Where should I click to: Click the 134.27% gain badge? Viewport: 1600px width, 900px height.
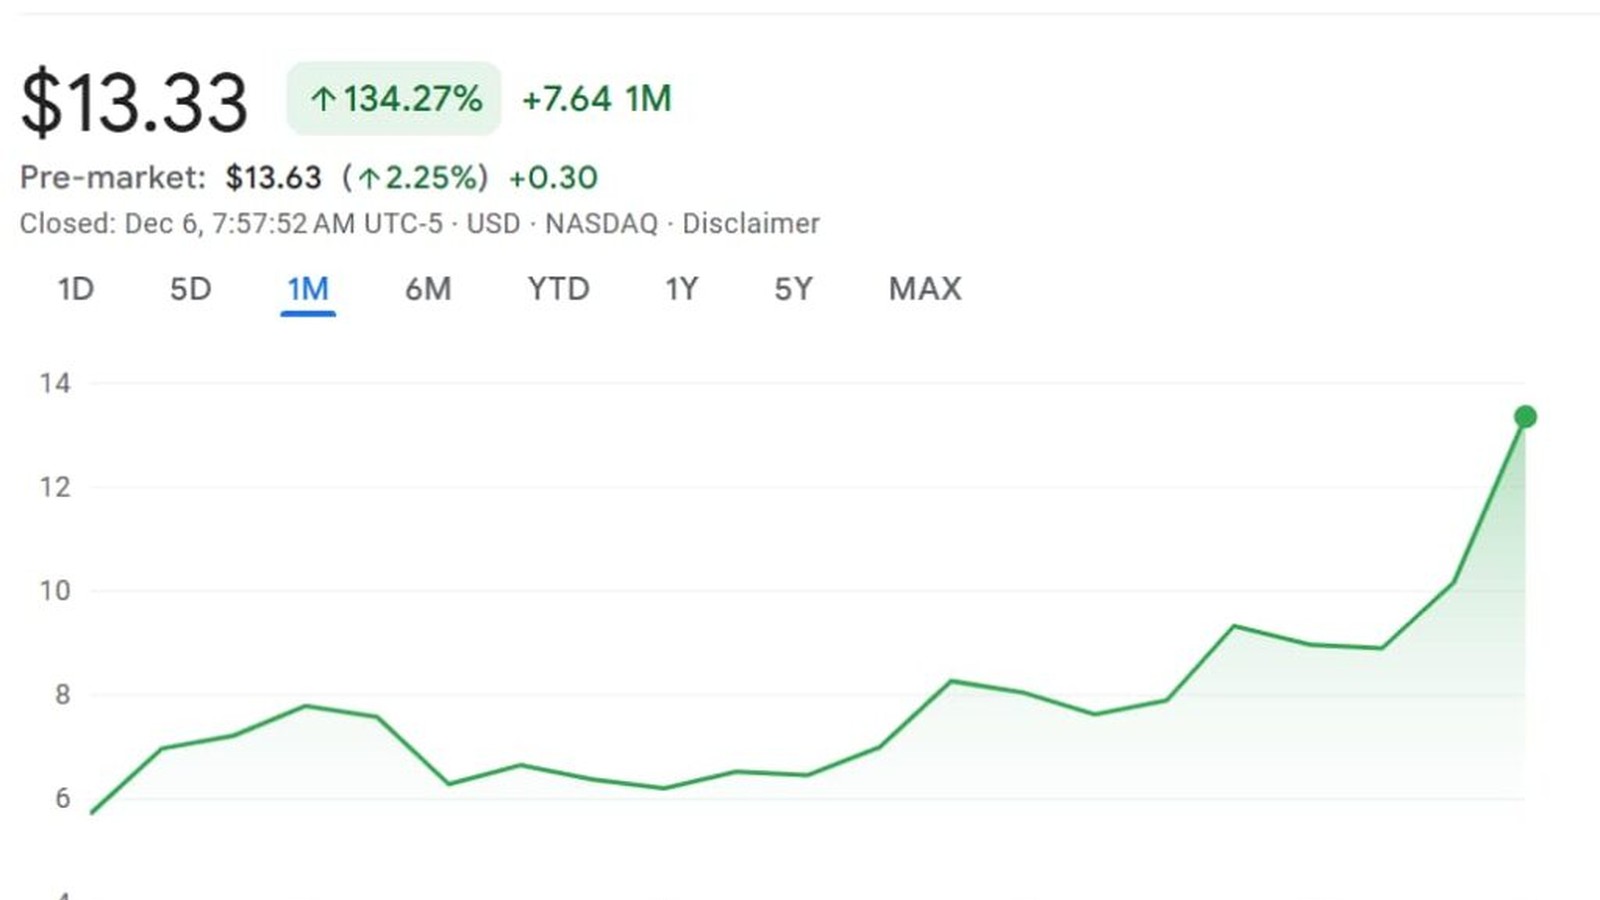coord(394,99)
